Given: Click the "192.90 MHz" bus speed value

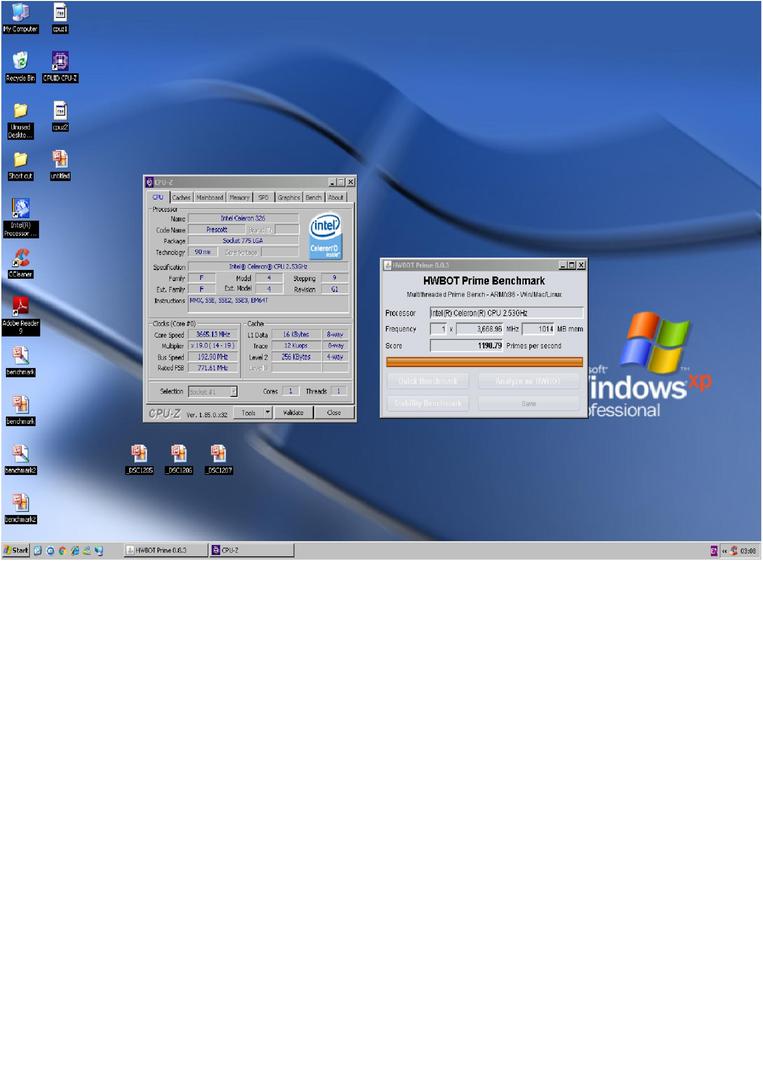Looking at the screenshot, I should pos(213,357).
